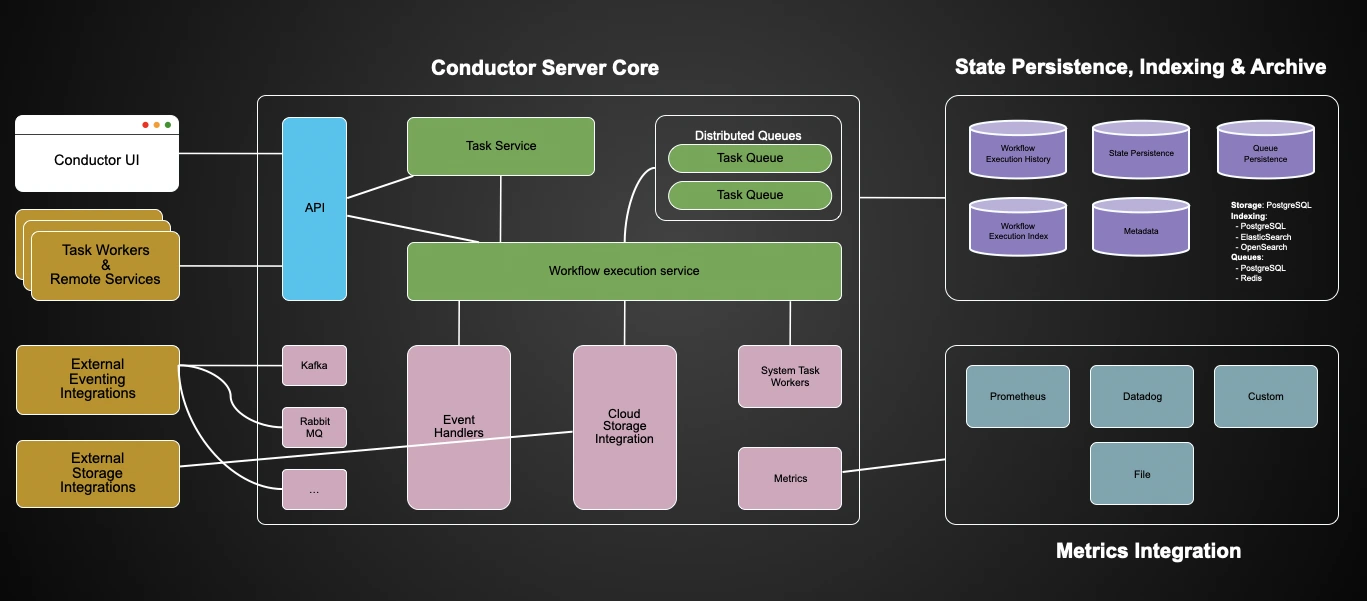This screenshot has width=1367, height=601.
Task: Expand the ellipsis integration block
Action: point(314,489)
